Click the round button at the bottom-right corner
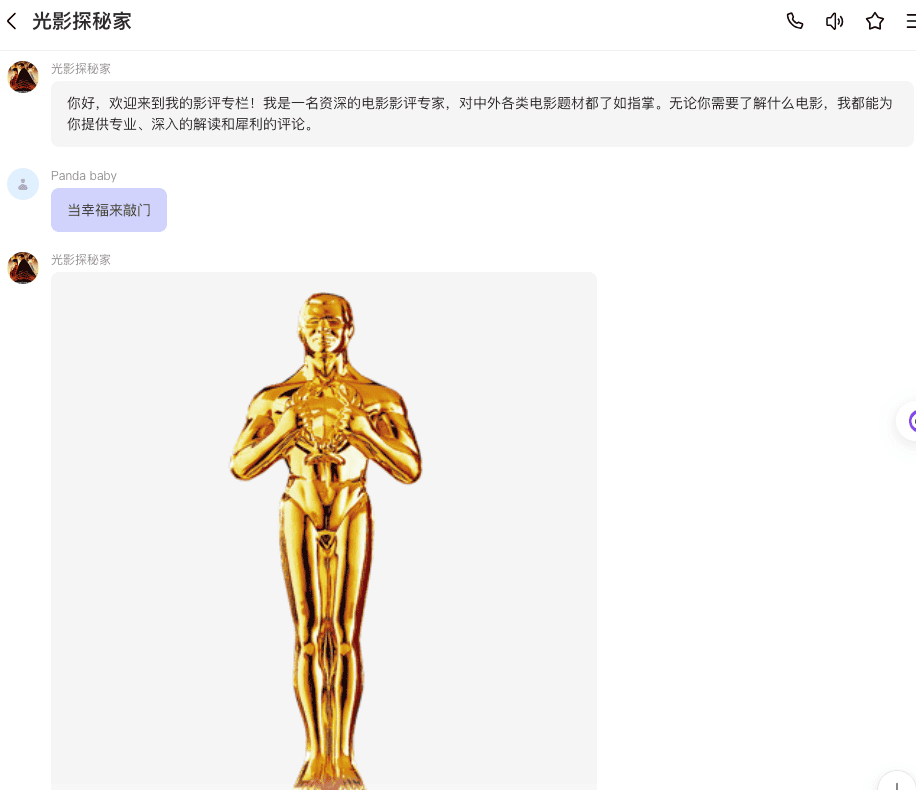 point(897,782)
